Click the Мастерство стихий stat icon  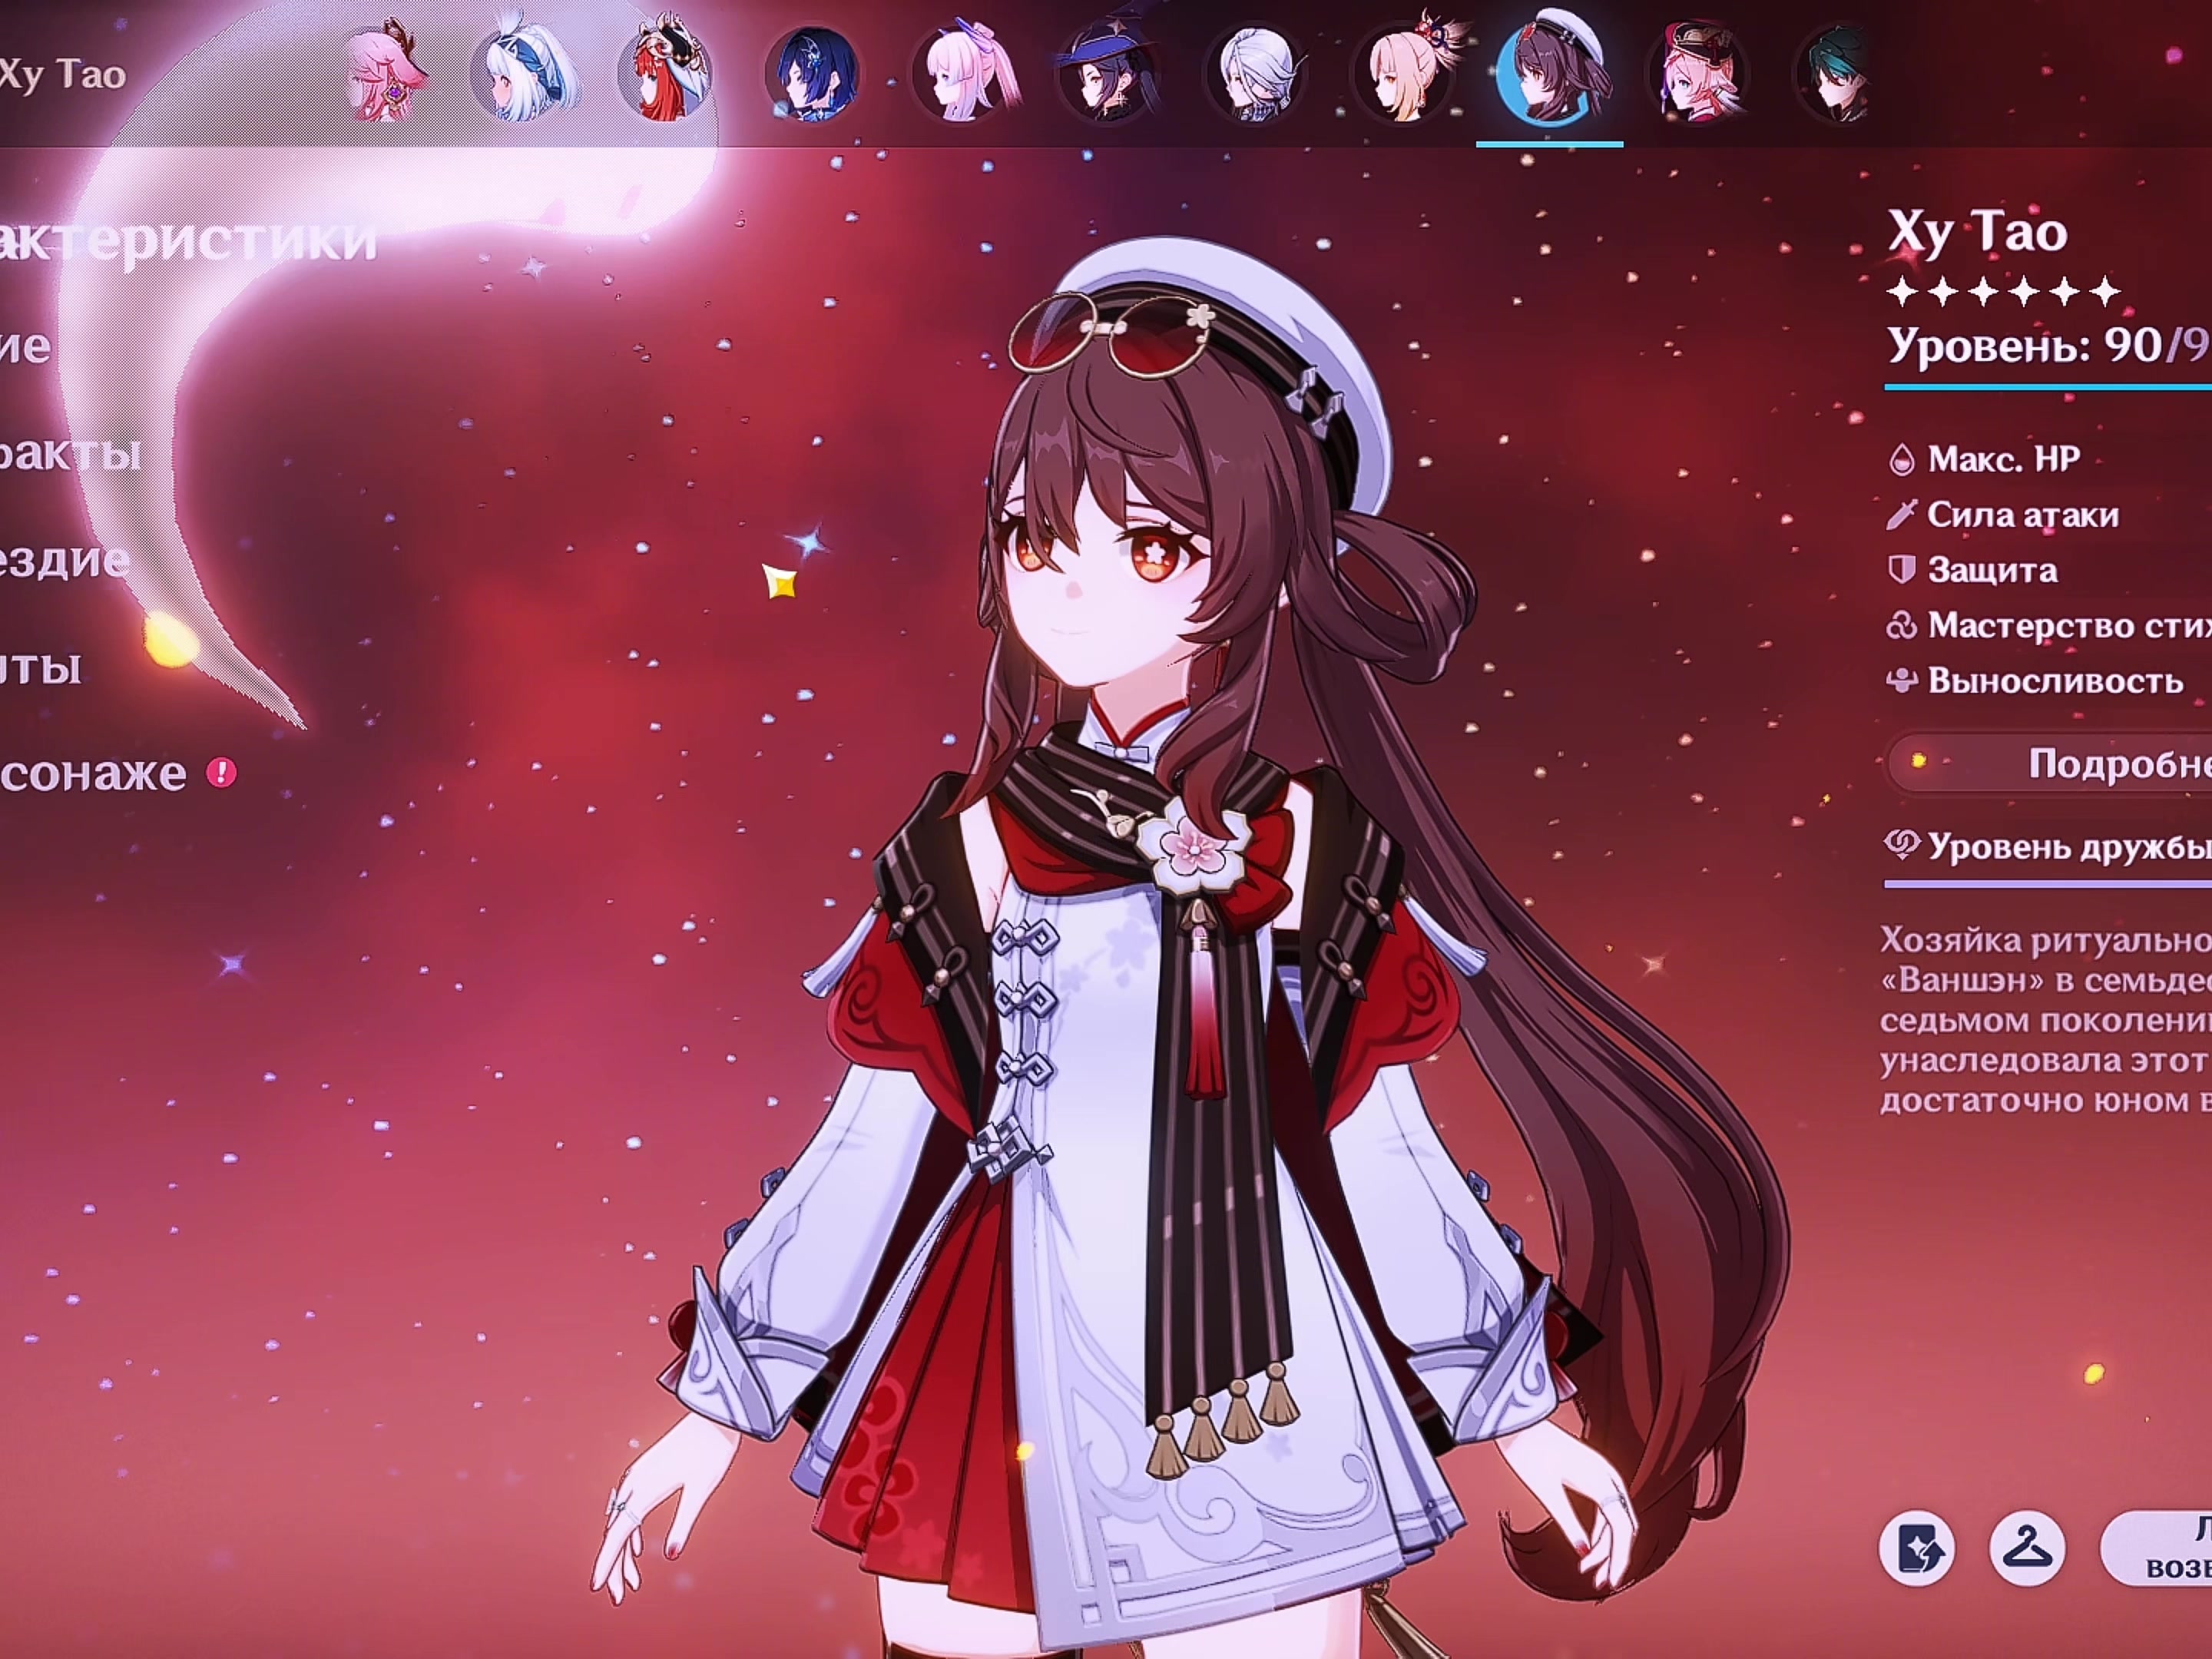tap(1901, 626)
